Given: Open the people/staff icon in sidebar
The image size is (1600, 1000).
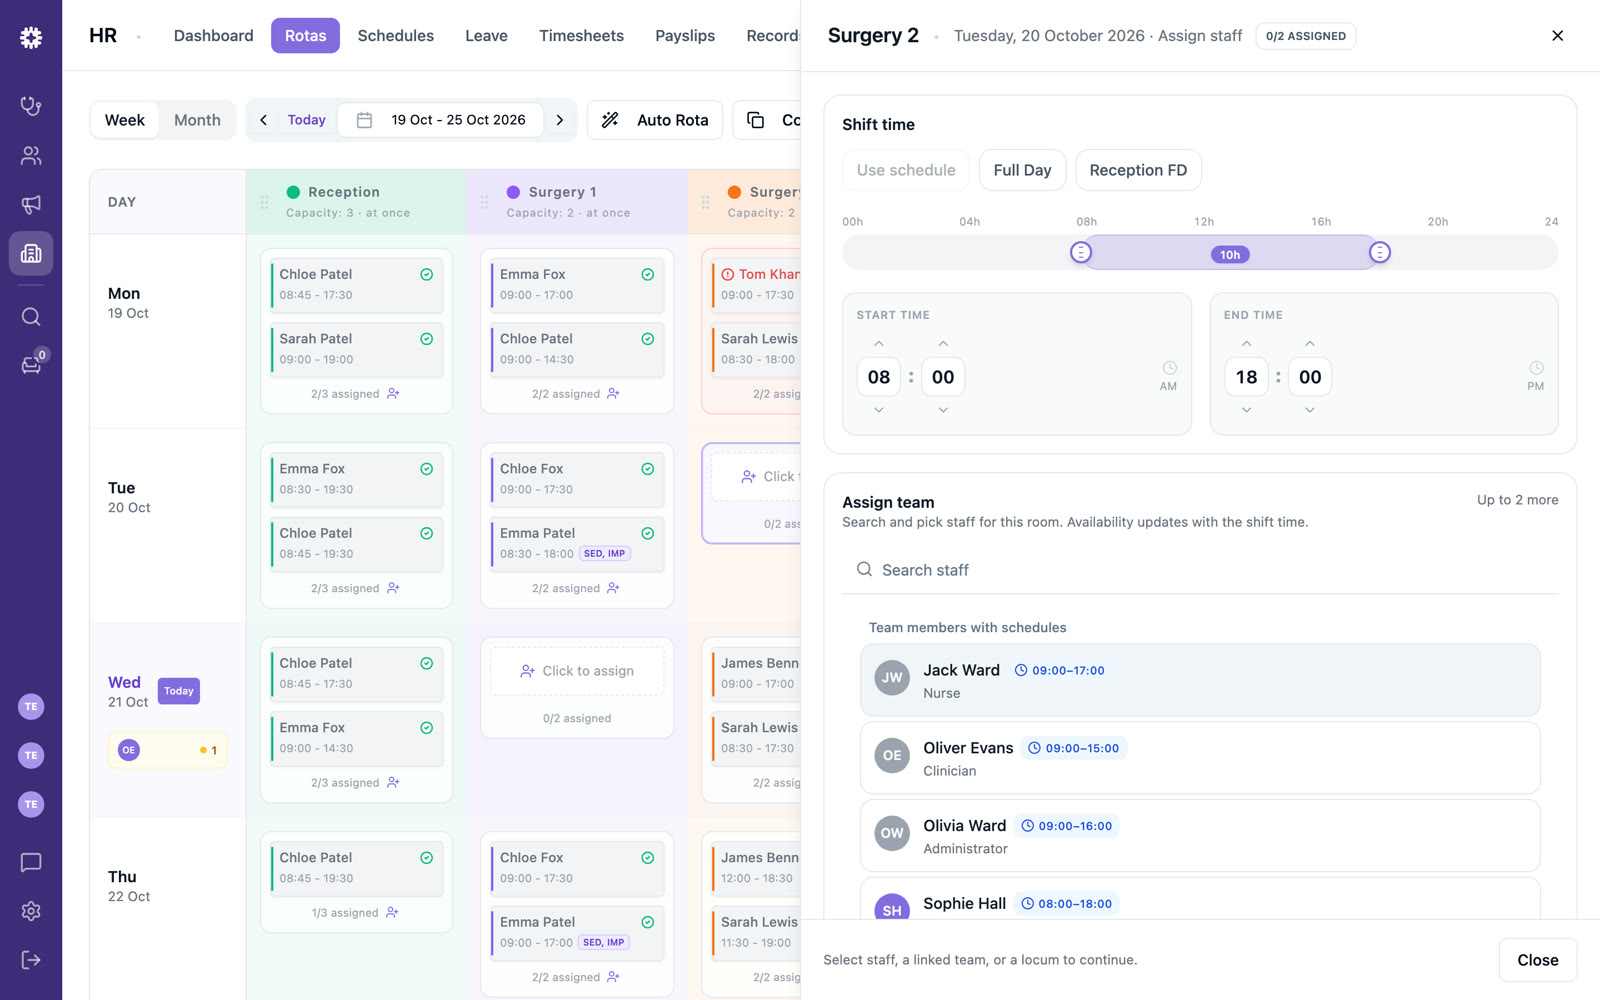Looking at the screenshot, I should point(31,155).
